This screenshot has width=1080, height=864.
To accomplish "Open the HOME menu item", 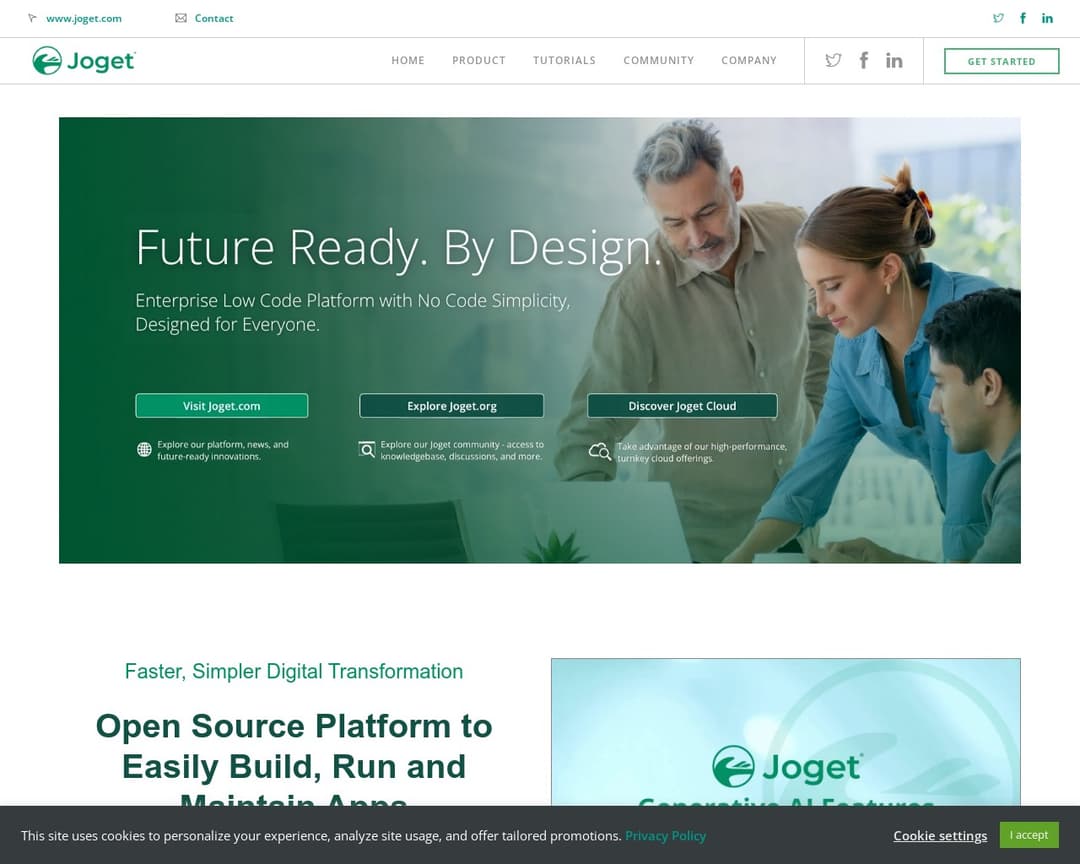I will [x=408, y=61].
